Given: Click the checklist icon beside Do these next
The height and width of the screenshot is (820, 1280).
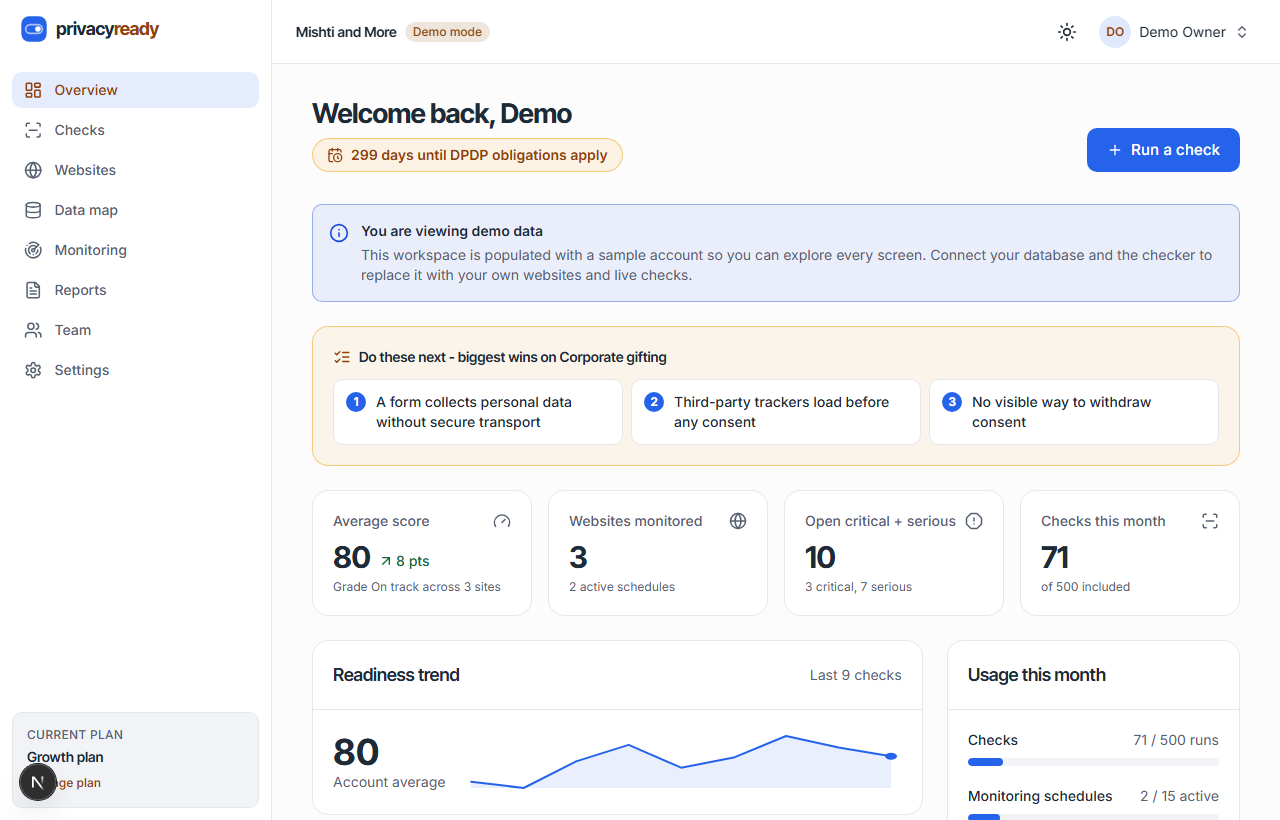Looking at the screenshot, I should 342,357.
